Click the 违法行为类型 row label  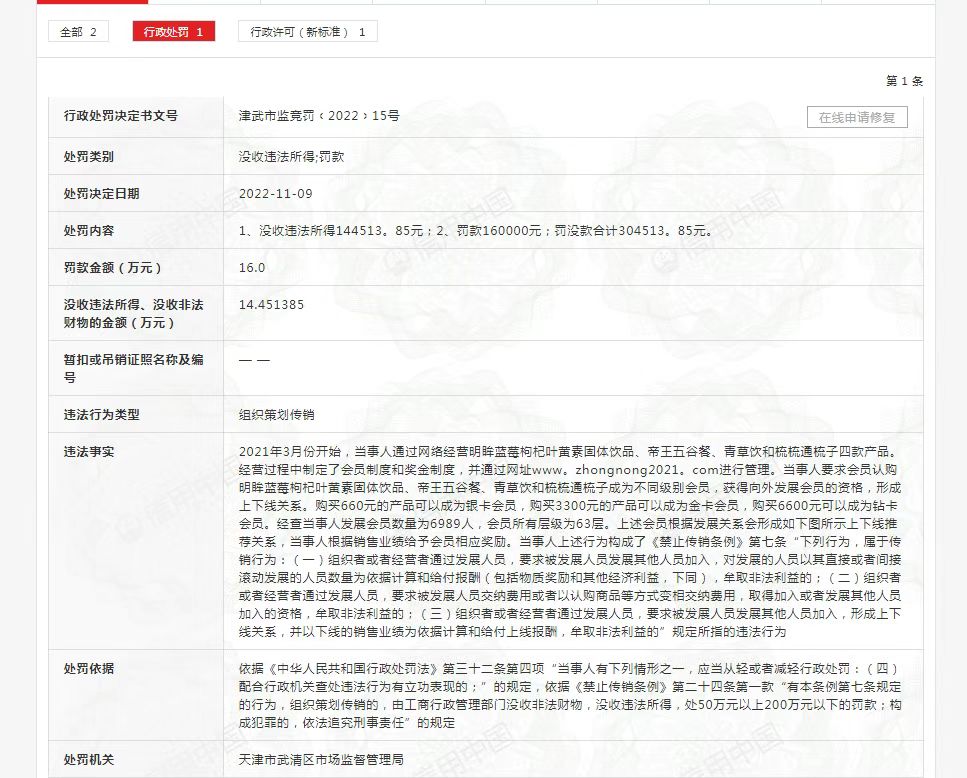(x=102, y=414)
